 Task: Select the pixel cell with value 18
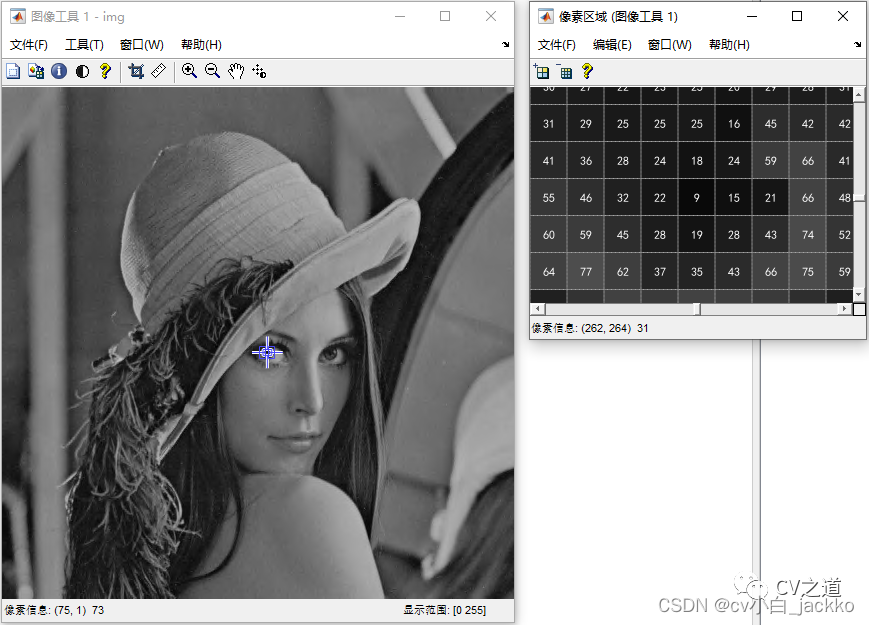pos(697,161)
